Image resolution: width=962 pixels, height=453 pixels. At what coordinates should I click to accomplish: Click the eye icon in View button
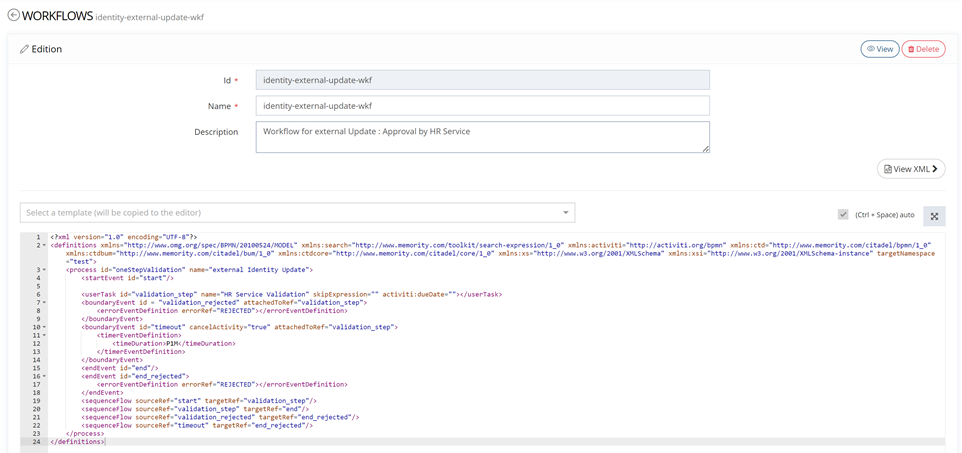(871, 49)
